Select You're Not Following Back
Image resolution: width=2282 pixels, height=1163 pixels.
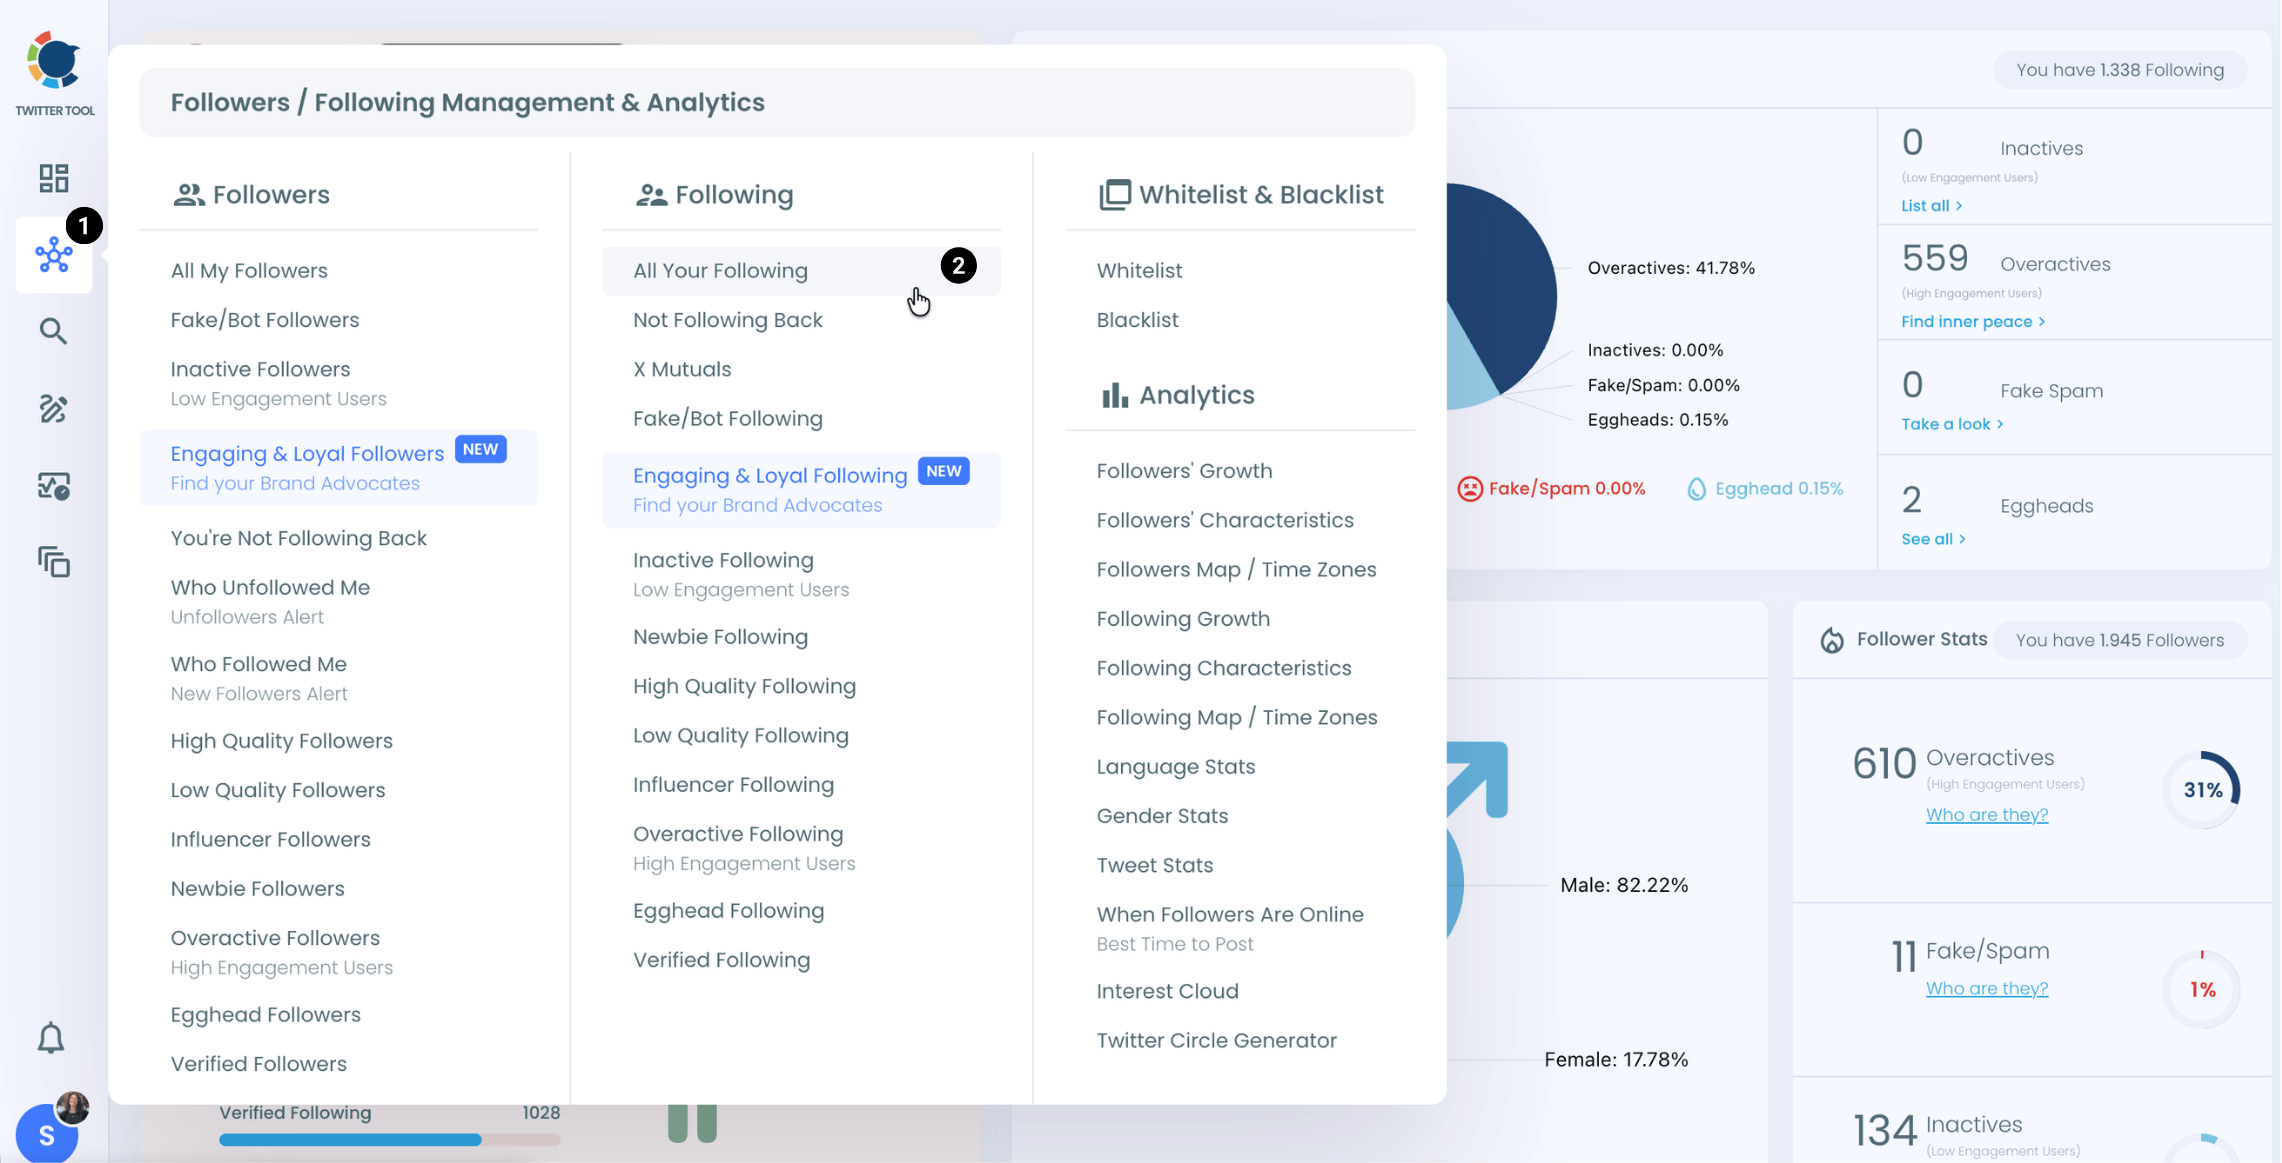pyautogui.click(x=298, y=538)
